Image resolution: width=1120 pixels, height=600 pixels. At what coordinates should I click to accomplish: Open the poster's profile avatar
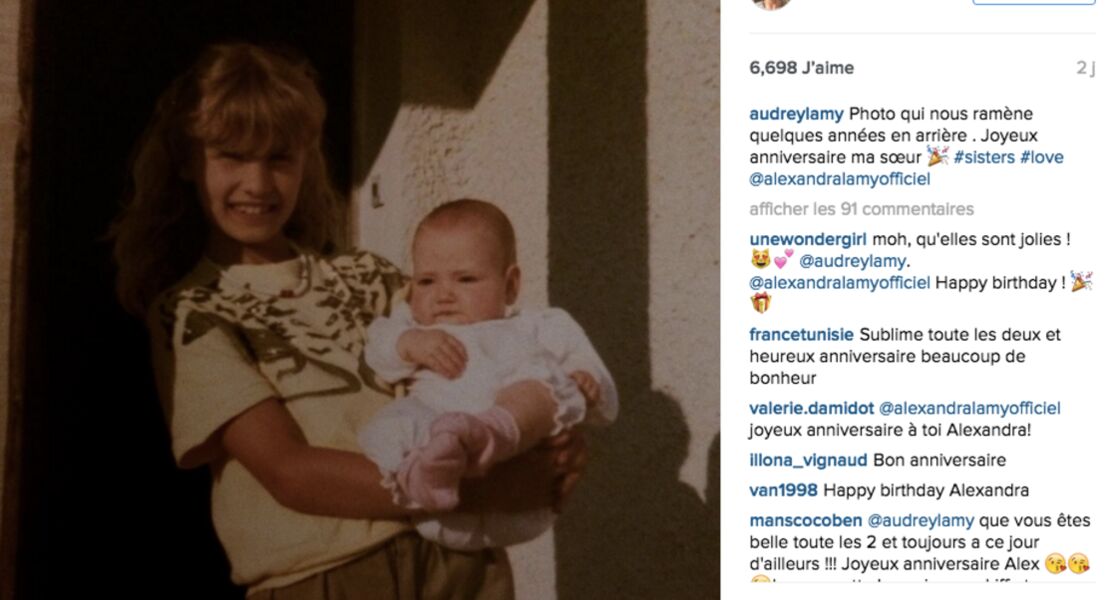(771, 4)
